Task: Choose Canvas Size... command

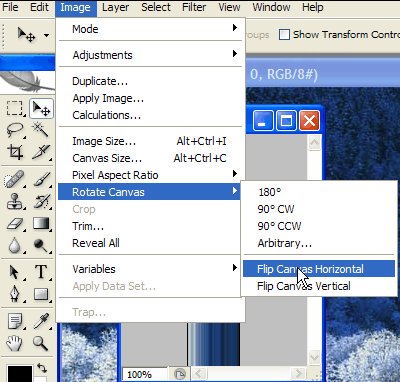Action: pyautogui.click(x=150, y=158)
